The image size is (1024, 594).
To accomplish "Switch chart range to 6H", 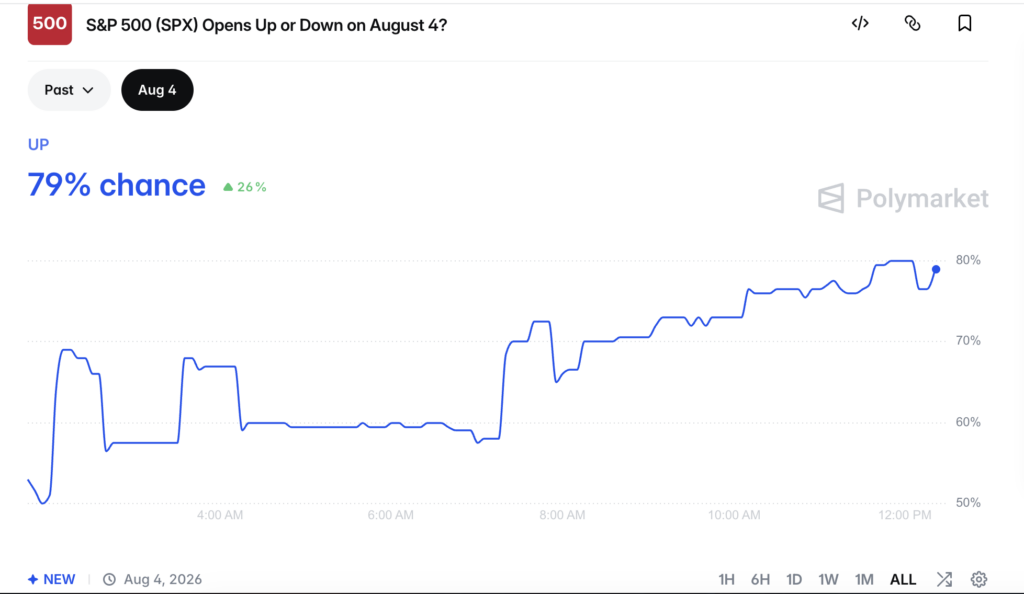I will pos(760,579).
